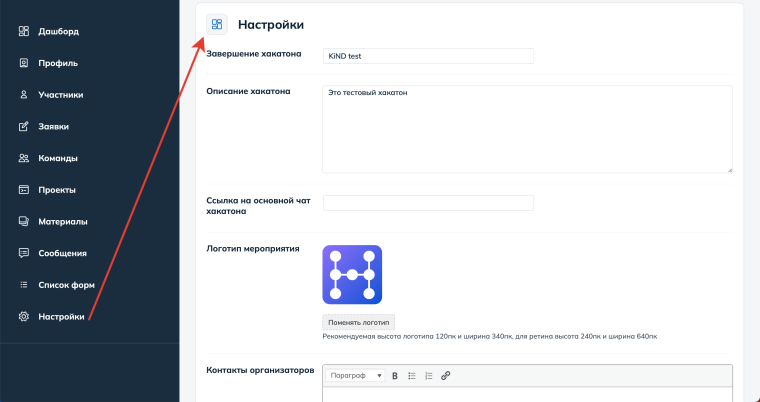
Task: Focus the Описание хакатона text area
Action: pyautogui.click(x=527, y=128)
